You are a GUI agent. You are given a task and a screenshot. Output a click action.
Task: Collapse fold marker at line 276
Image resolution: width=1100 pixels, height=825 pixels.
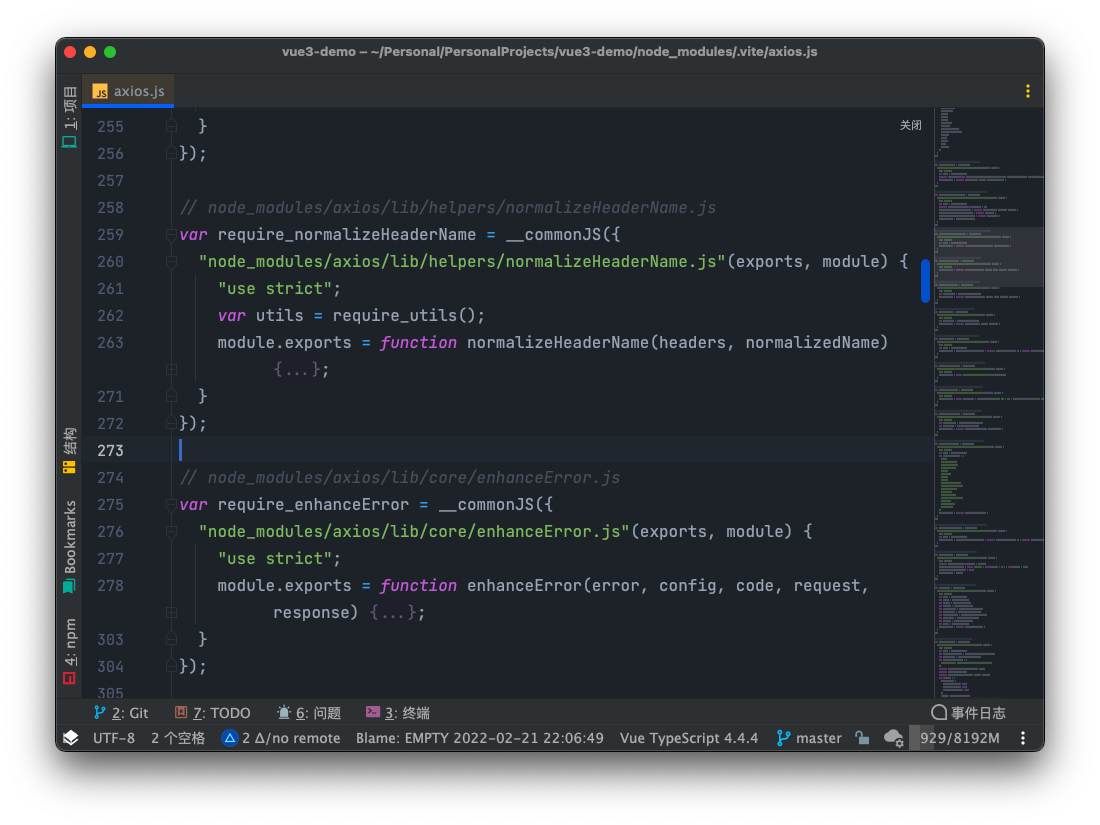(x=171, y=532)
